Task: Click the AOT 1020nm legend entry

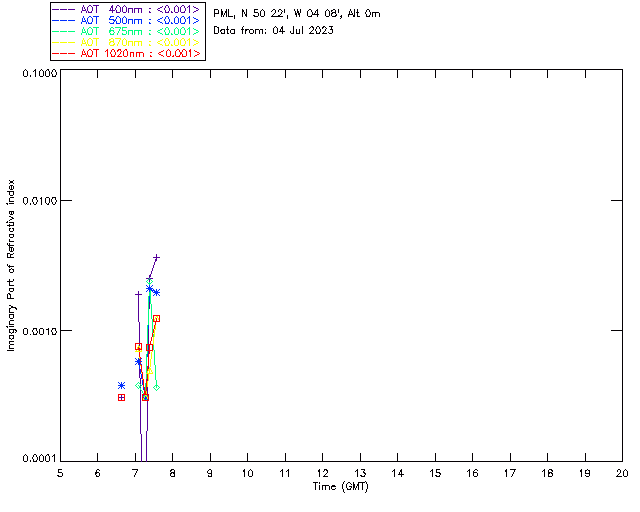Action: point(127,53)
